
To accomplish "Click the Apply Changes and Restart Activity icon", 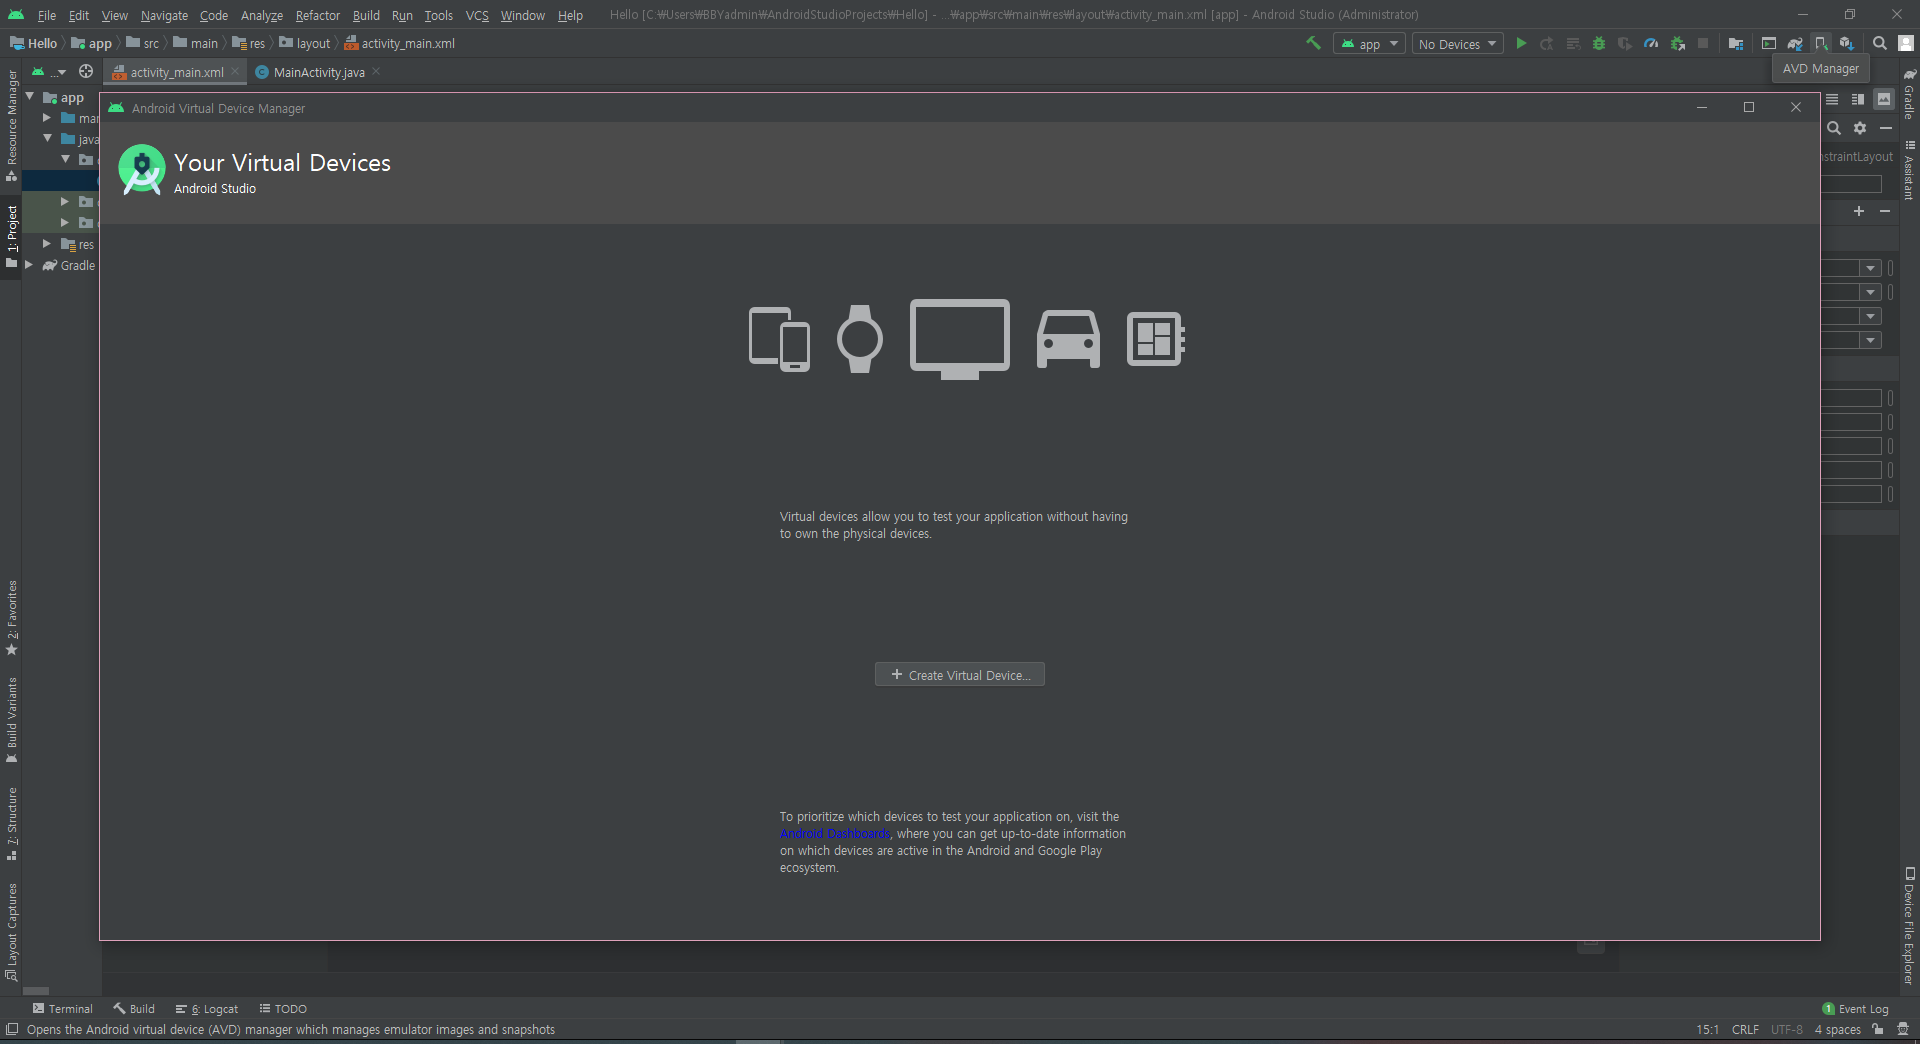I will coord(1547,43).
